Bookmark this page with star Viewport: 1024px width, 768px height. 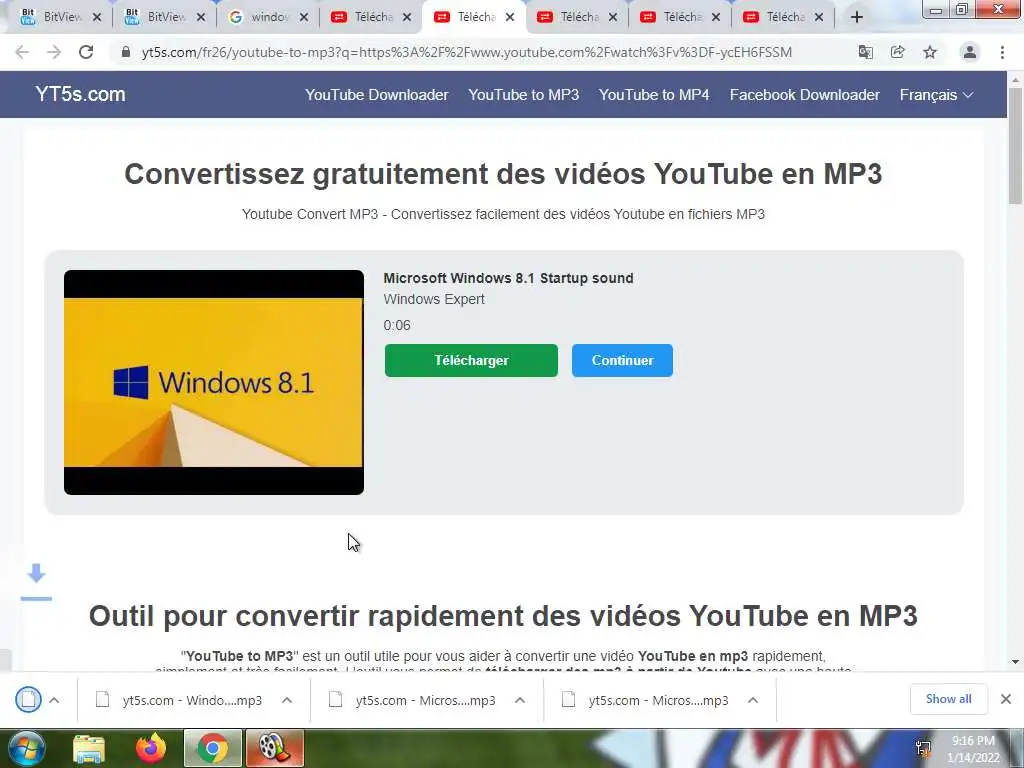tap(930, 52)
